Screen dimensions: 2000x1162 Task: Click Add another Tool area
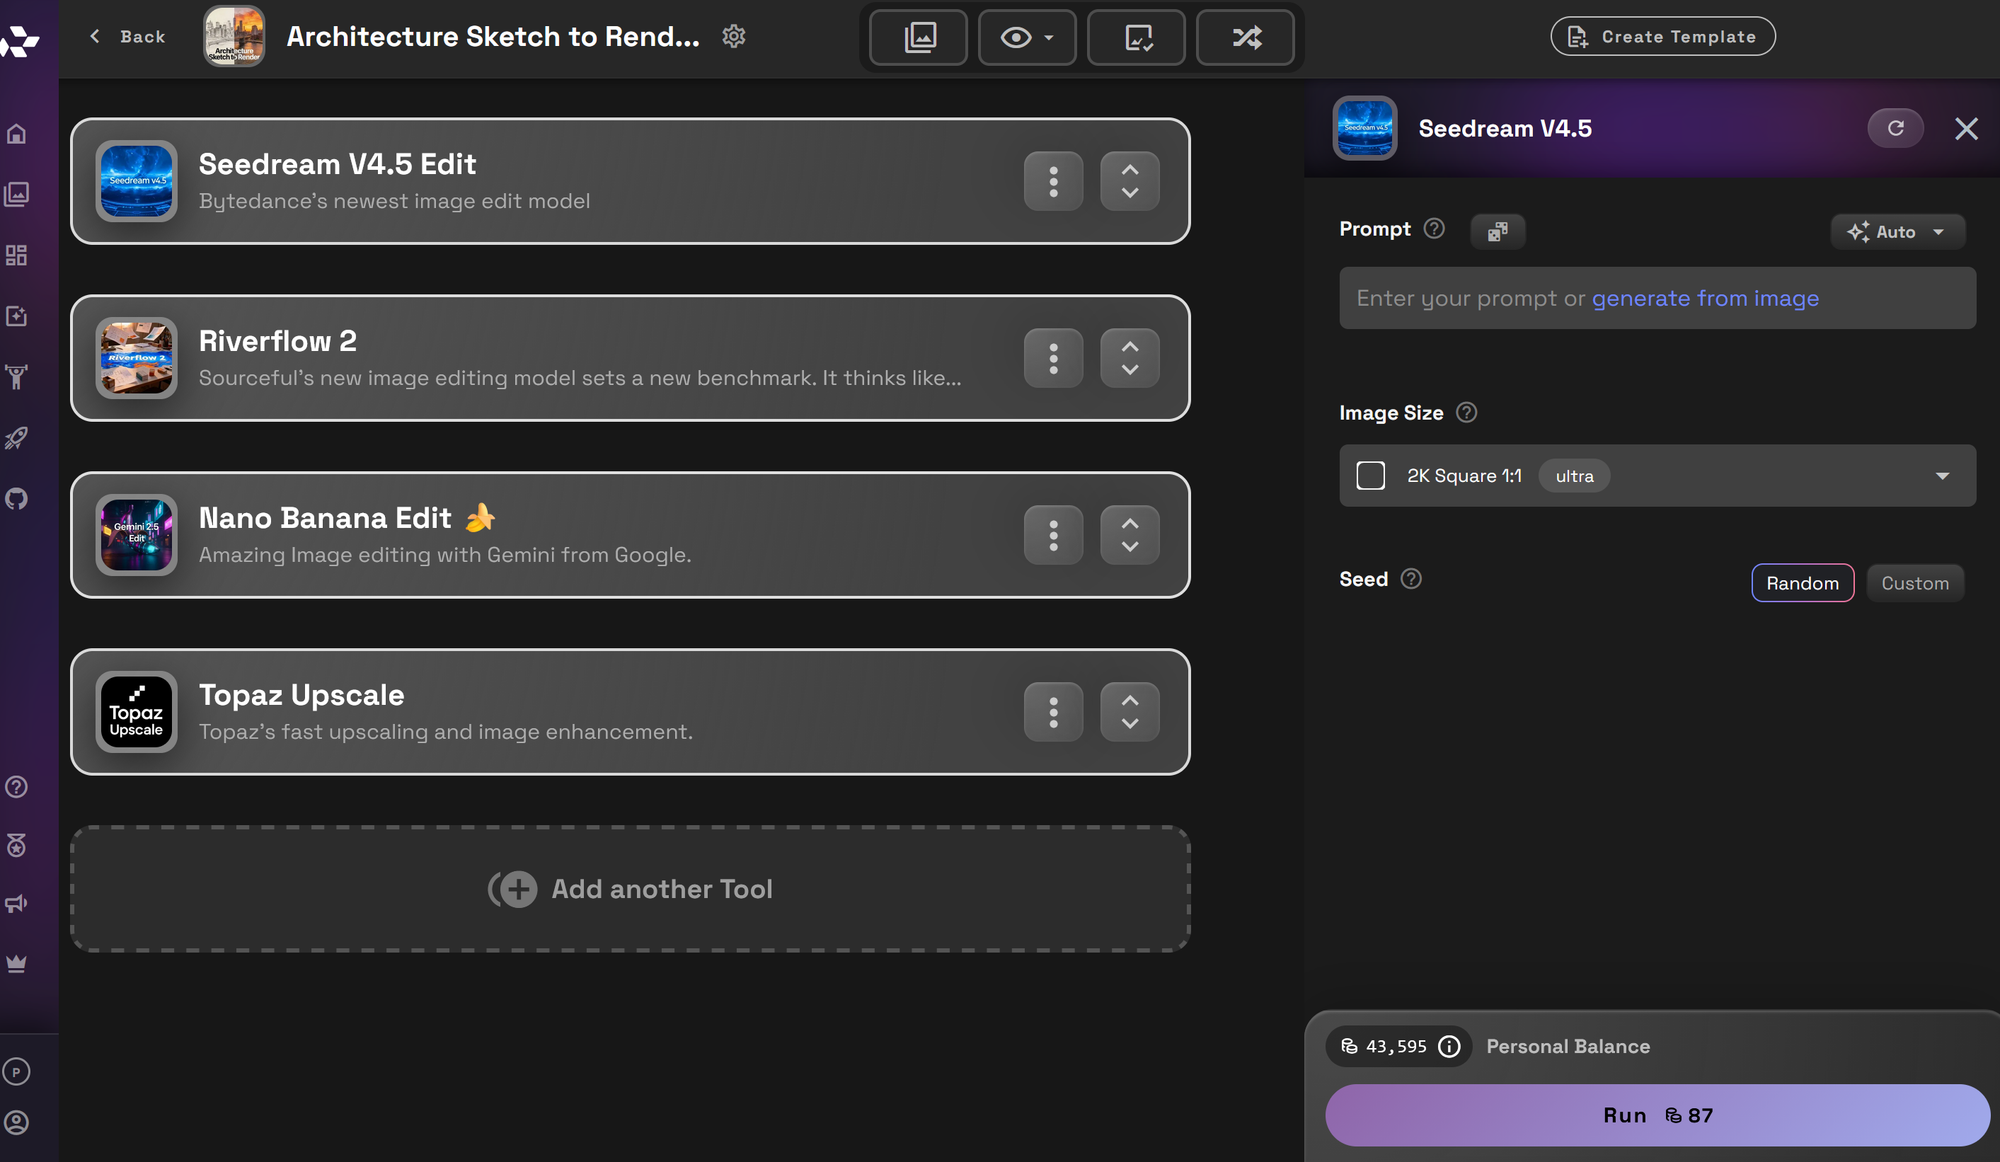click(630, 889)
